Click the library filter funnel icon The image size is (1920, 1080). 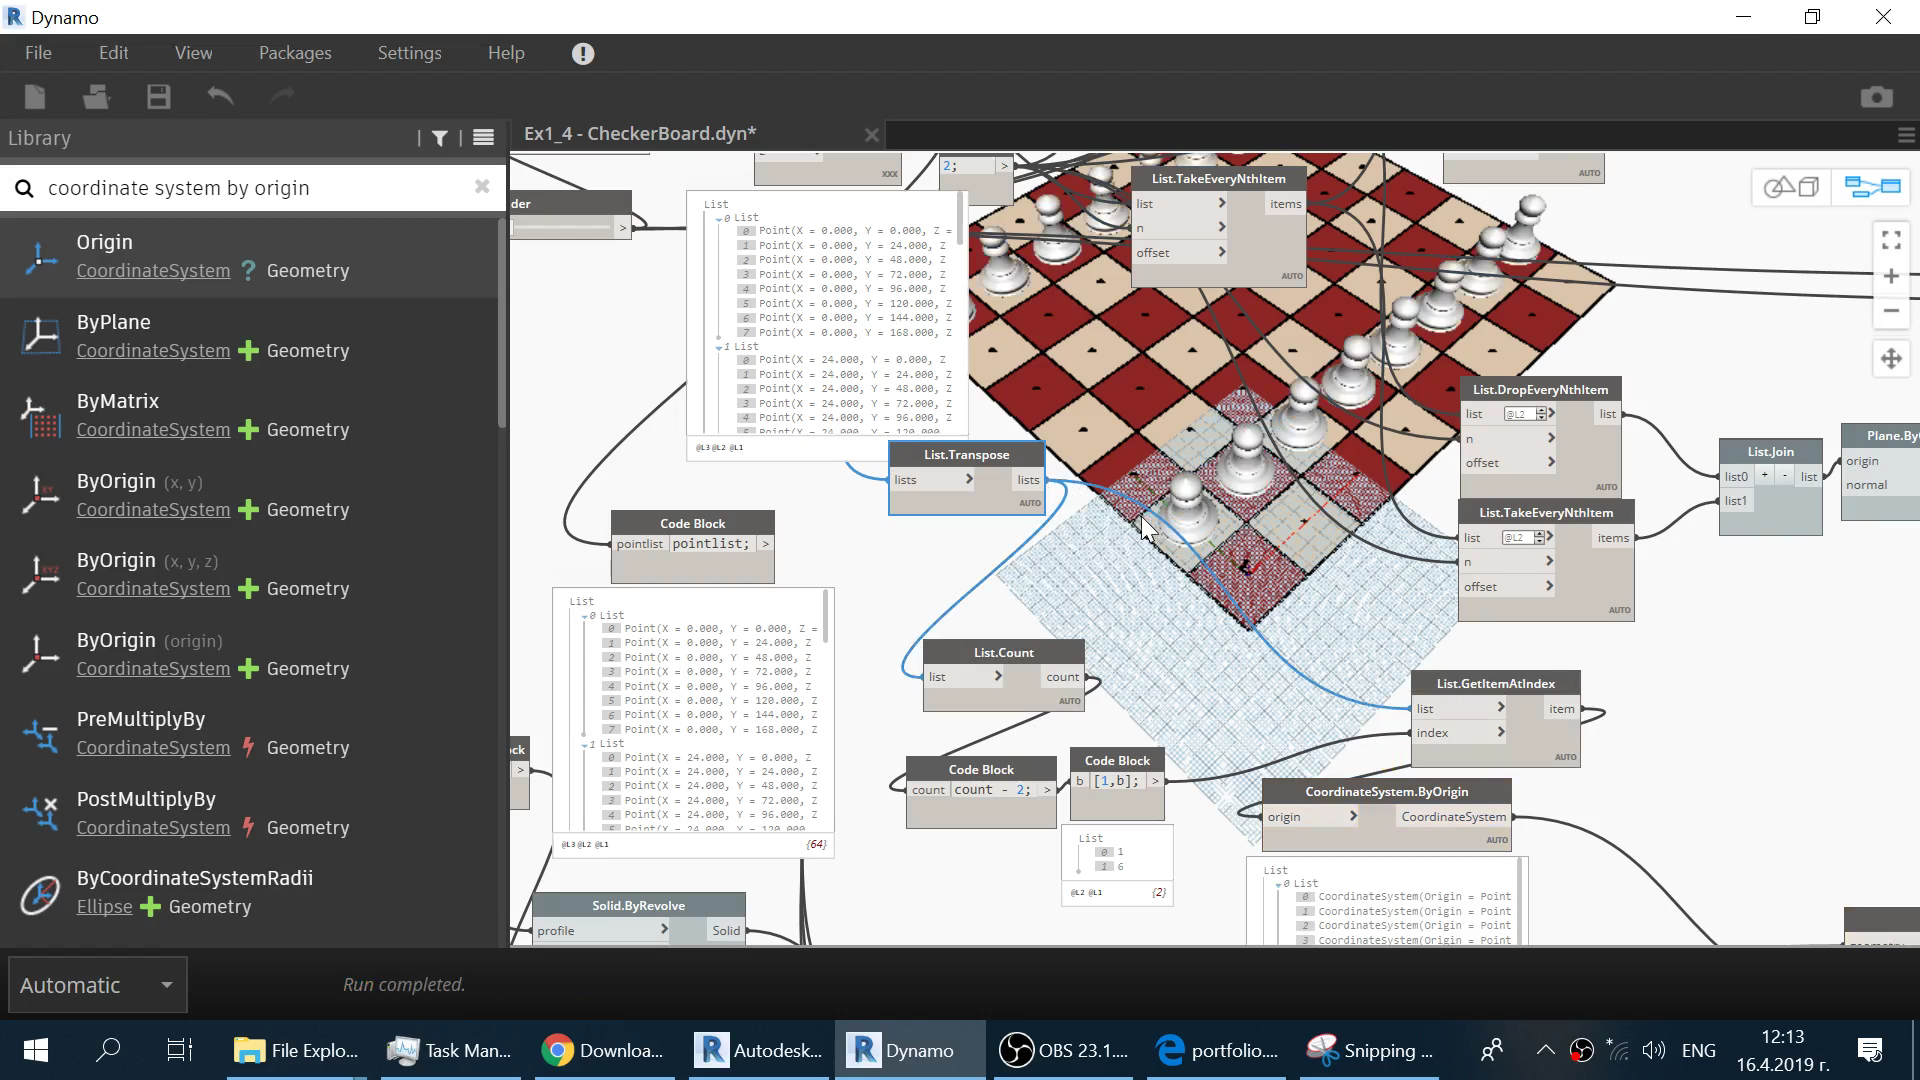click(439, 138)
